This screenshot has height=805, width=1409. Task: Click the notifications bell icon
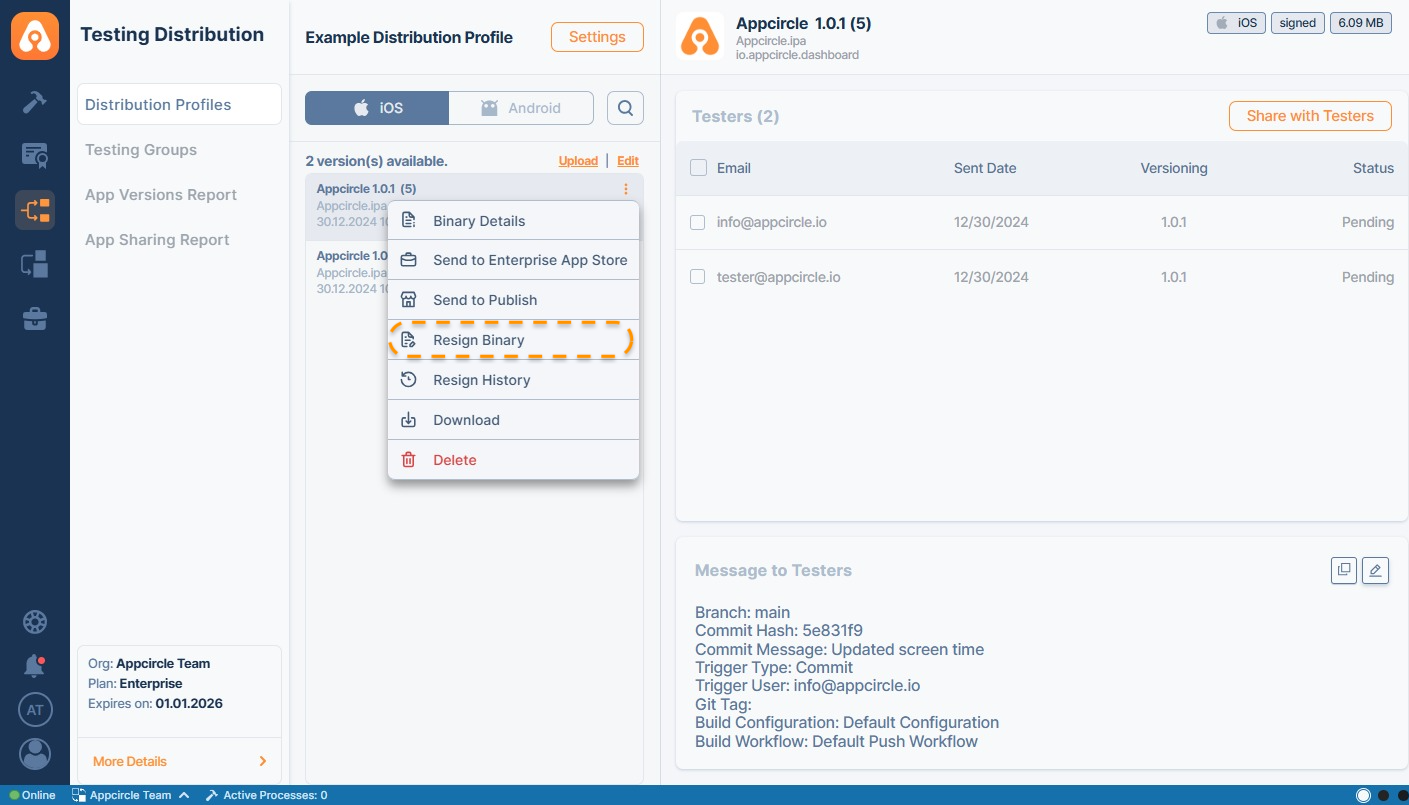click(x=35, y=666)
